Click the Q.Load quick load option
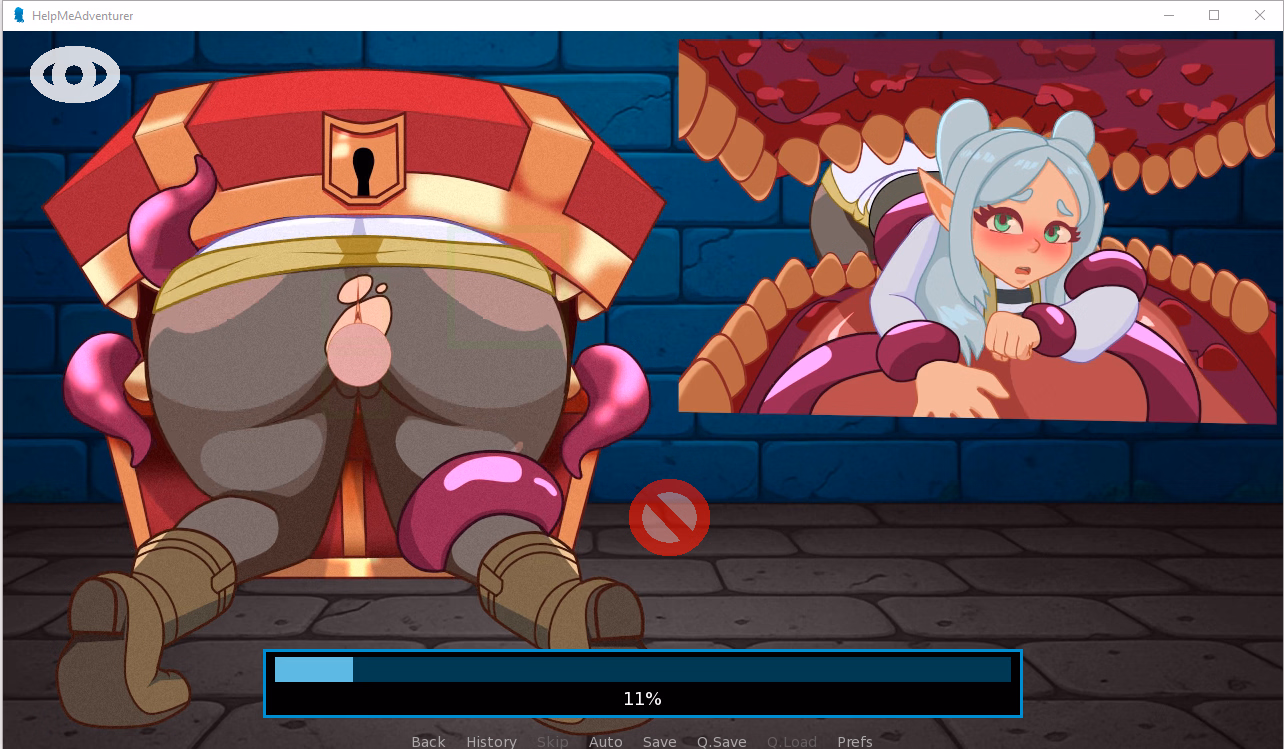The width and height of the screenshot is (1284, 749). click(x=791, y=741)
